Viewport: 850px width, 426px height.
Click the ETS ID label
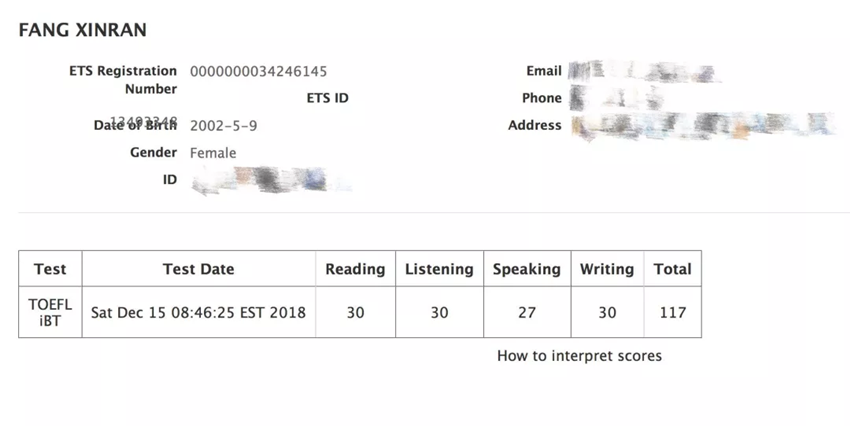[327, 98]
